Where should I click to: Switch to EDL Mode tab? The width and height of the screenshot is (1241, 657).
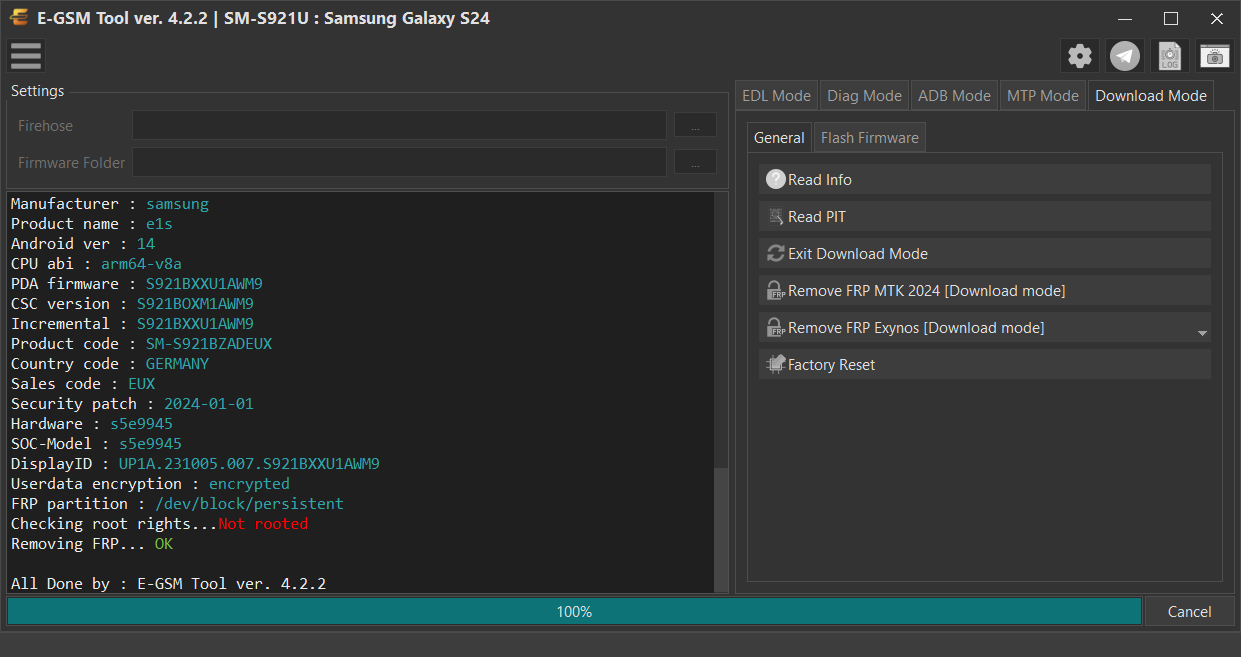click(x=776, y=96)
